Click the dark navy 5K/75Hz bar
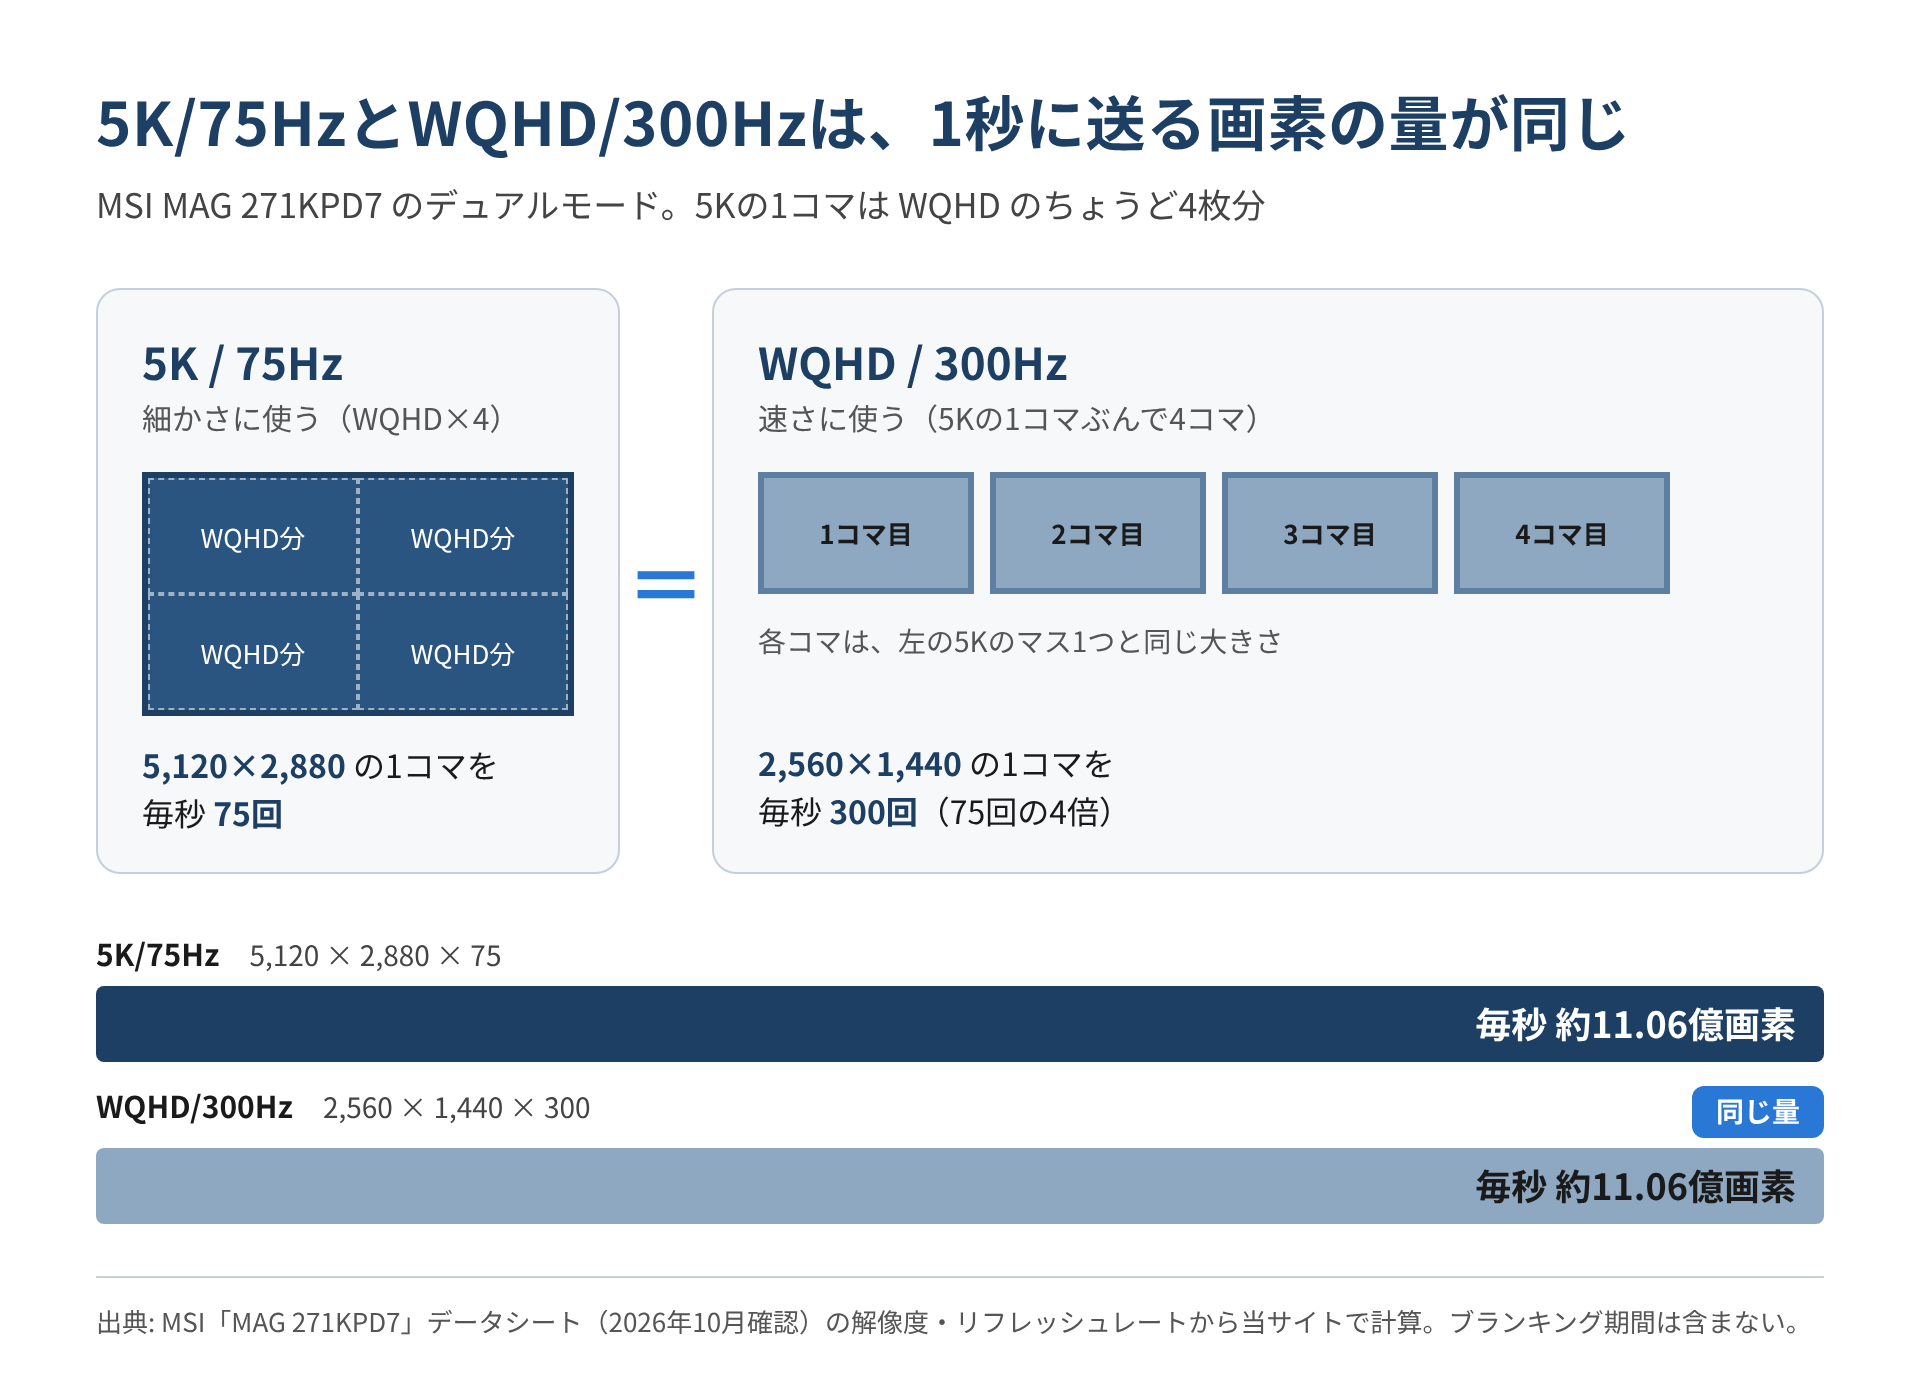The width and height of the screenshot is (1920, 1400). (x=960, y=1024)
